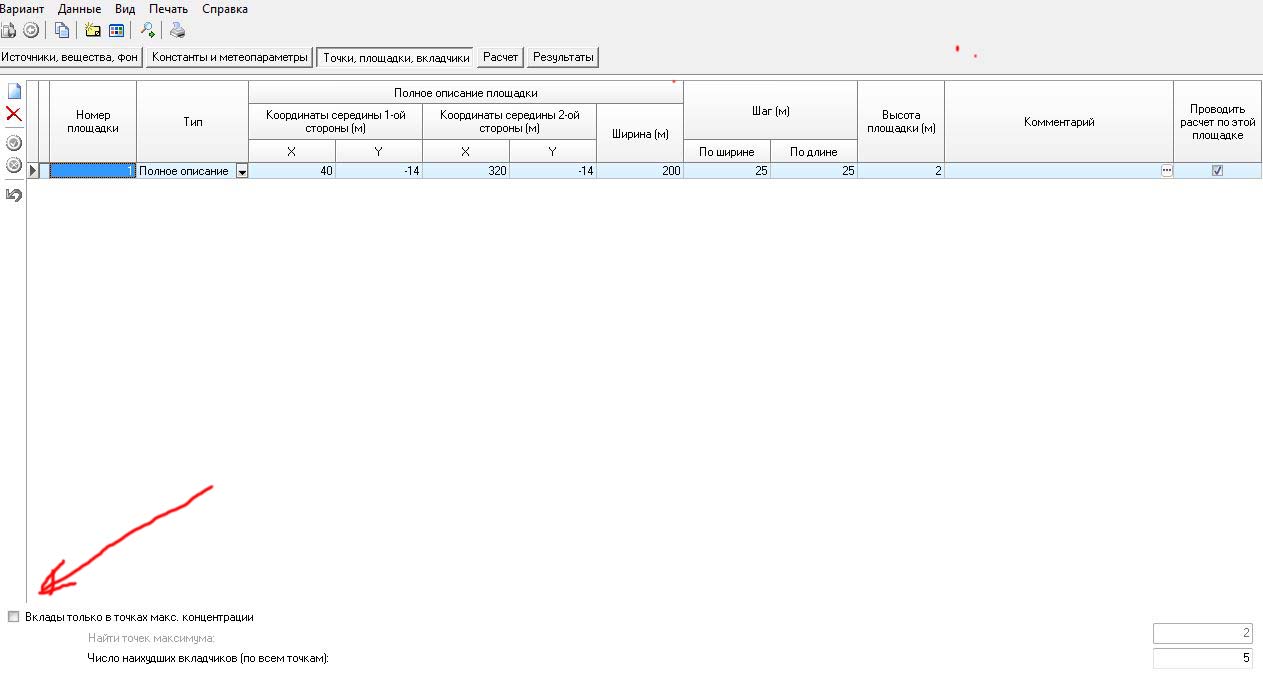Viewport: 1263px width, 699px height.
Task: Enable 'Вклады только в точках макс. концентрации' checkbox
Action: (x=13, y=617)
